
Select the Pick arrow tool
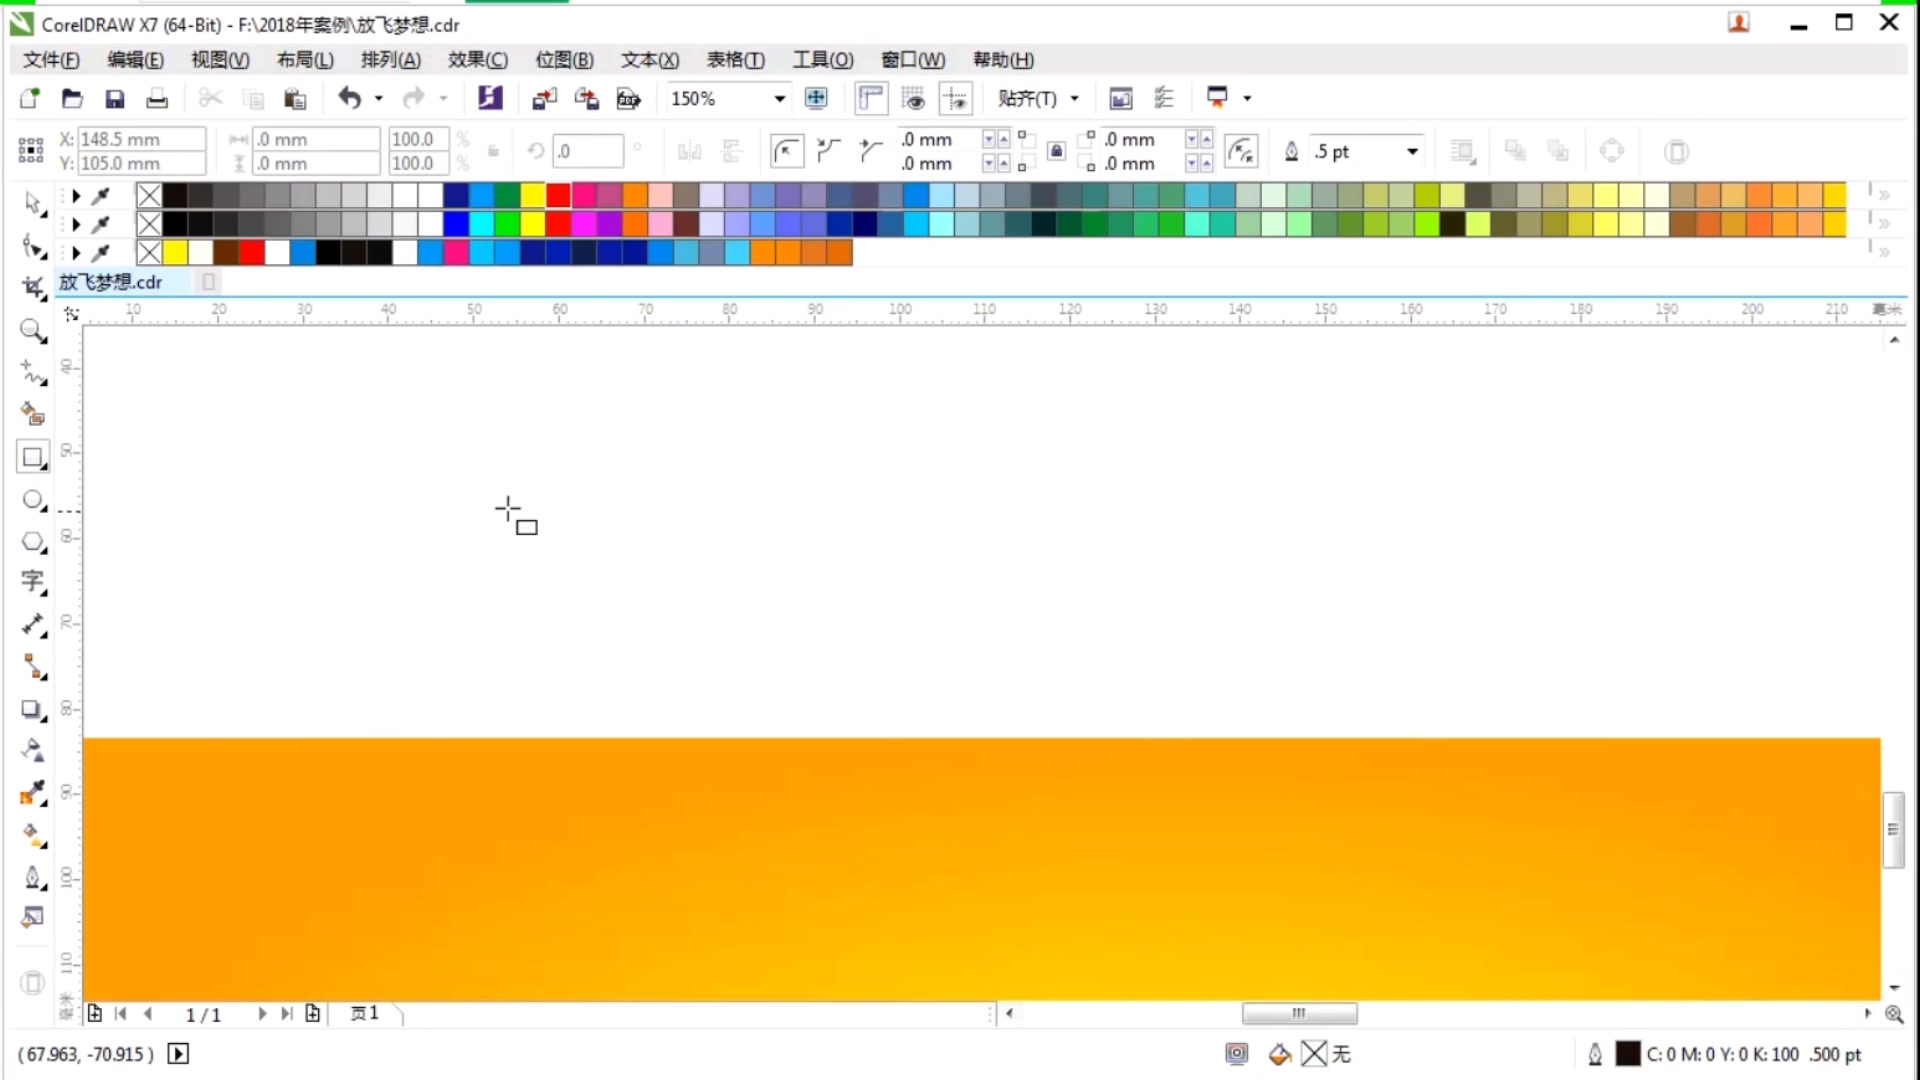point(32,203)
